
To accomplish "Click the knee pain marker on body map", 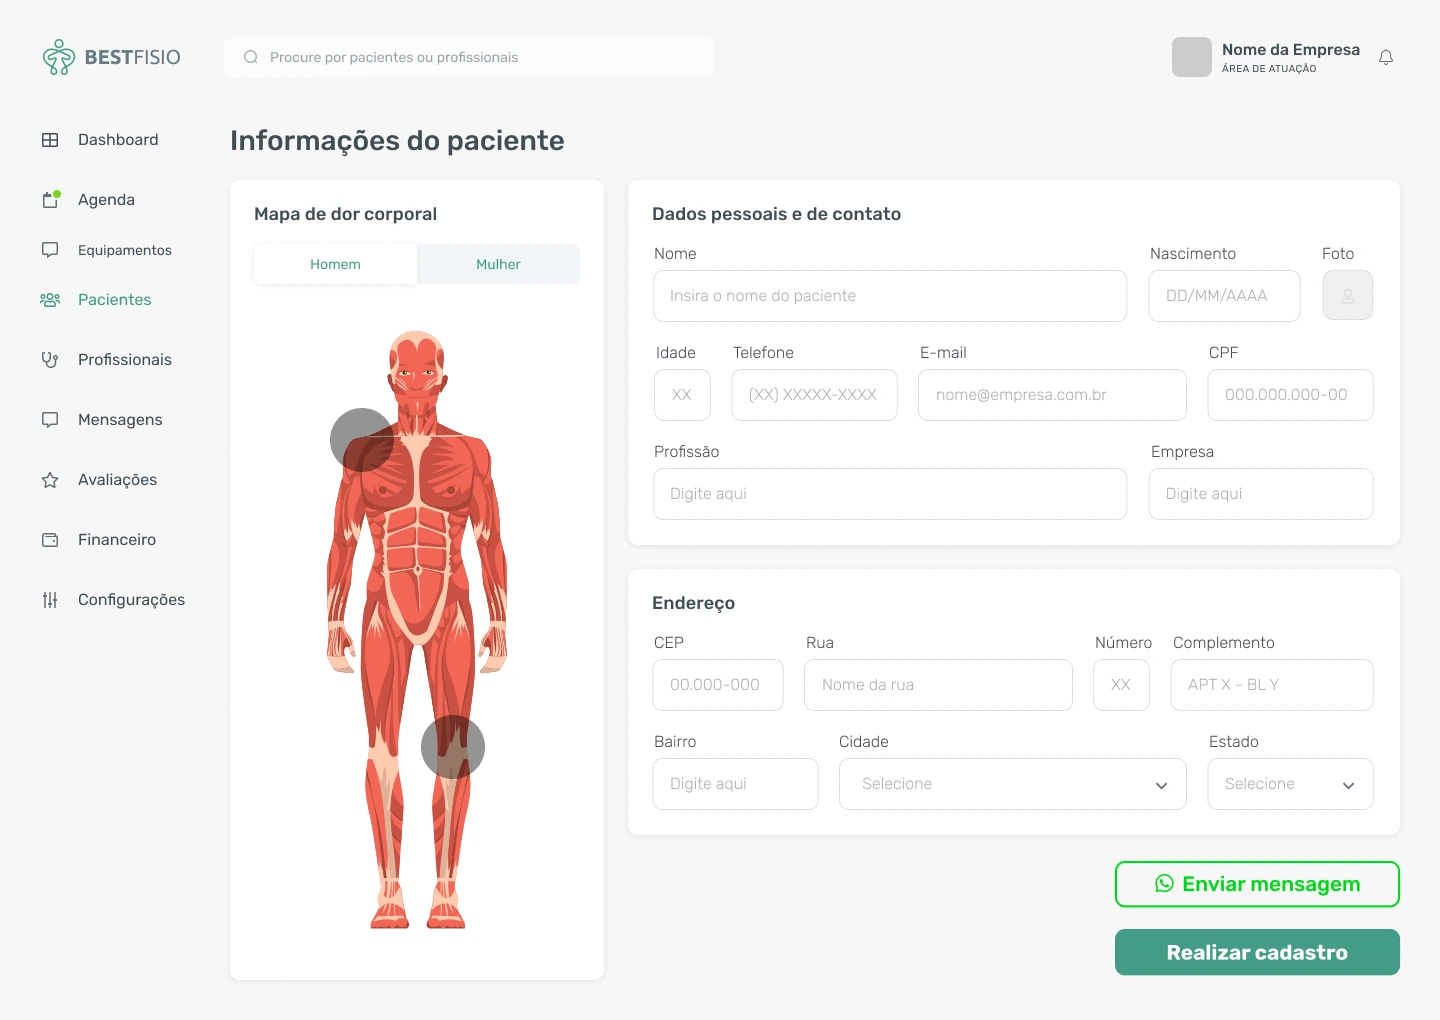I will (453, 747).
